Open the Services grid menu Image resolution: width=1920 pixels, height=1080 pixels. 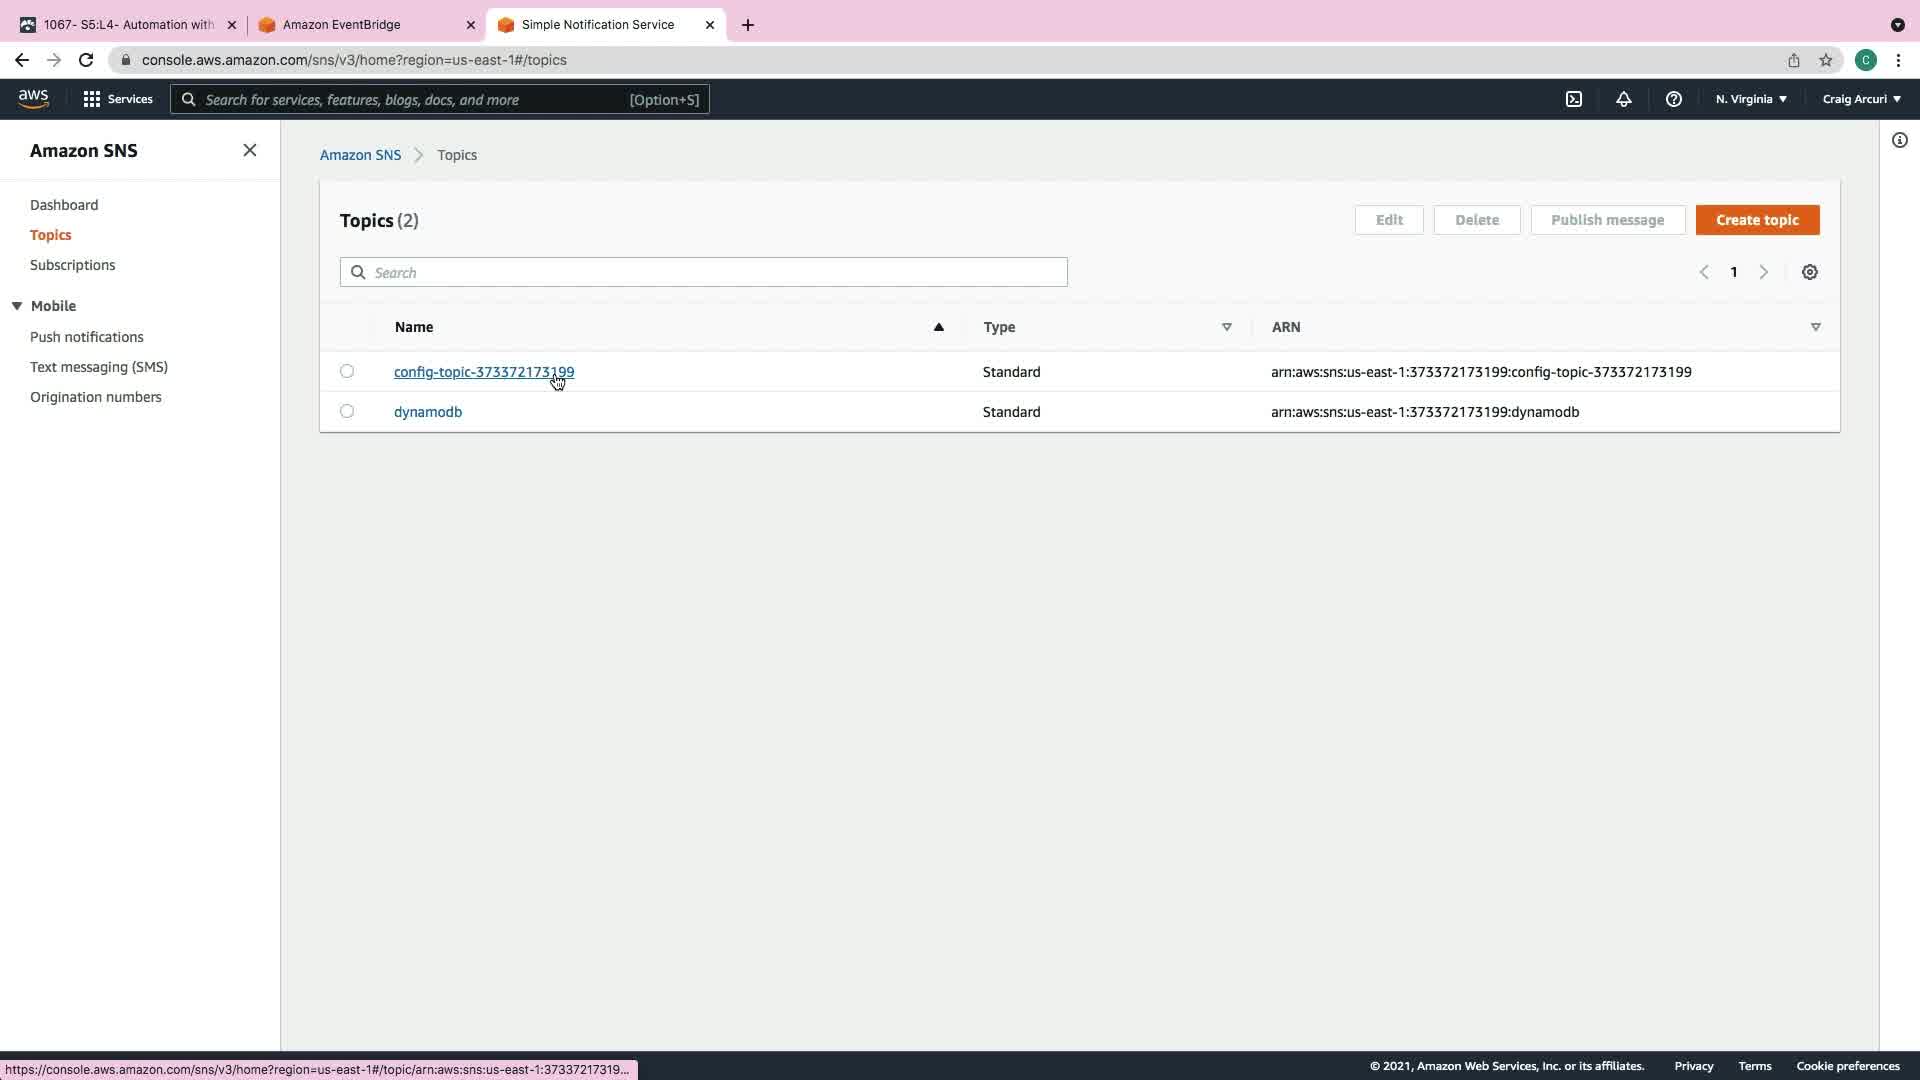click(x=117, y=99)
